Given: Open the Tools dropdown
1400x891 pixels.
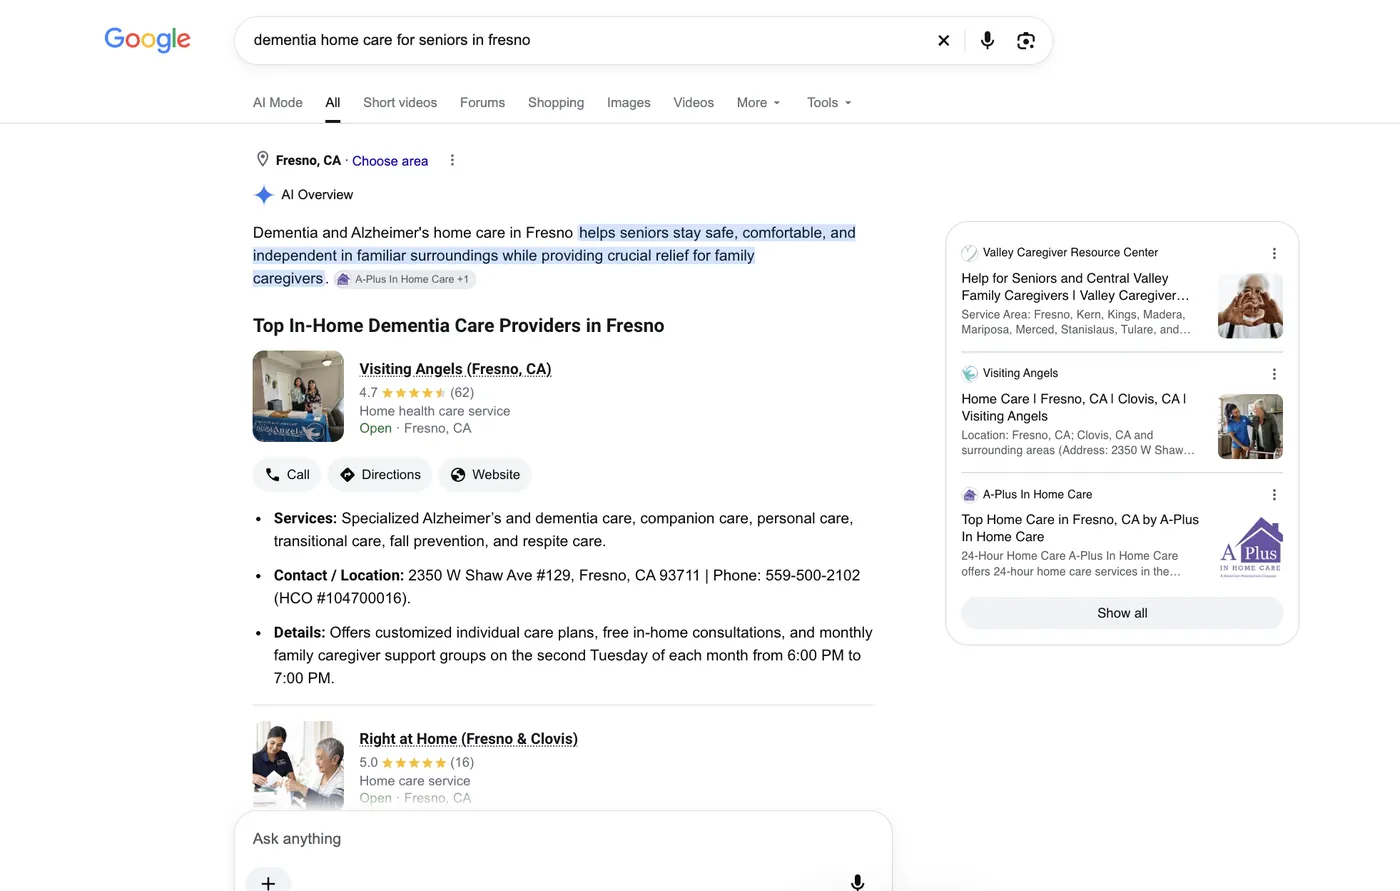Looking at the screenshot, I should click(x=830, y=103).
